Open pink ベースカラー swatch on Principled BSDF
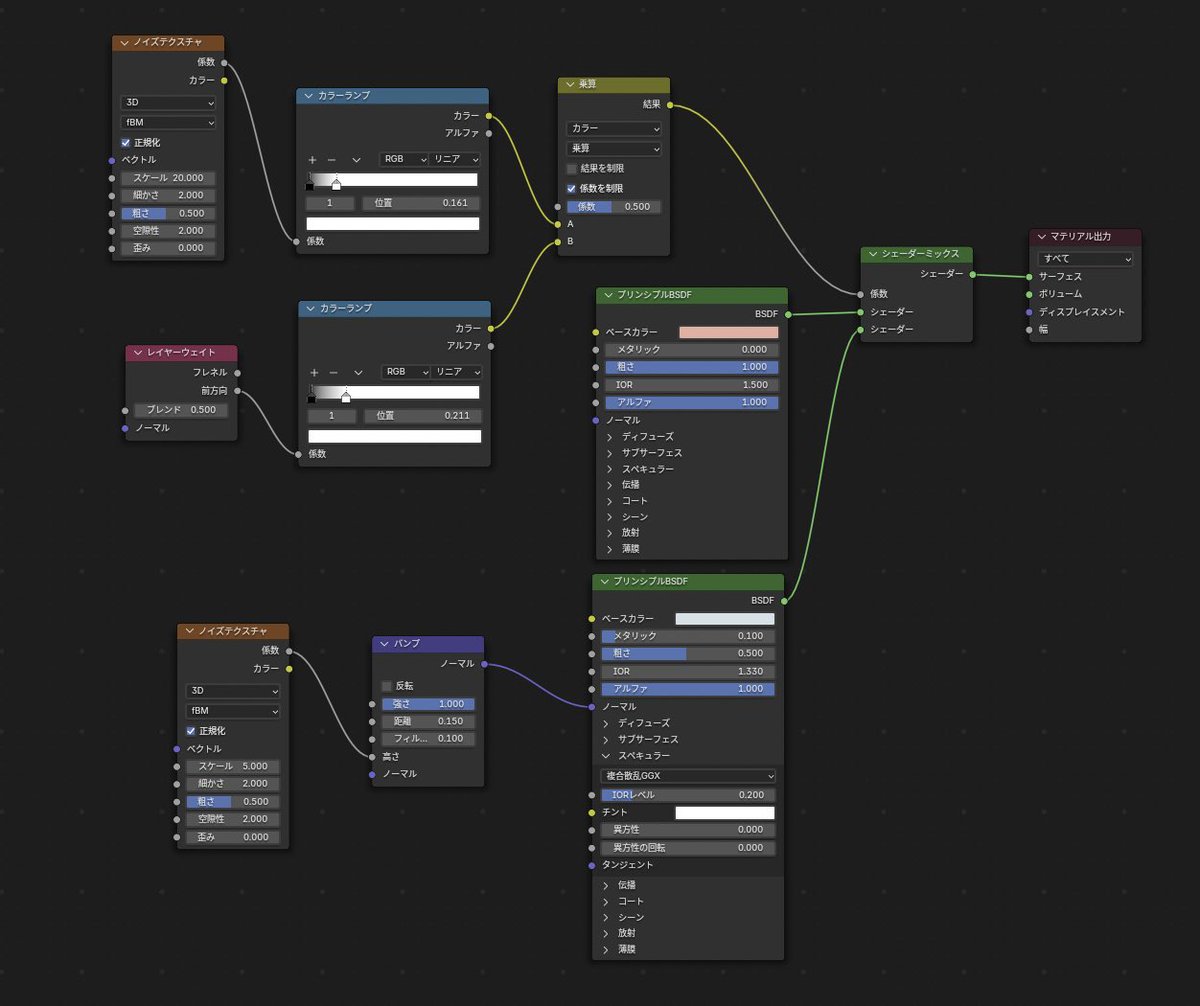Screen dimensions: 1200x1006 pyautogui.click(x=729, y=332)
